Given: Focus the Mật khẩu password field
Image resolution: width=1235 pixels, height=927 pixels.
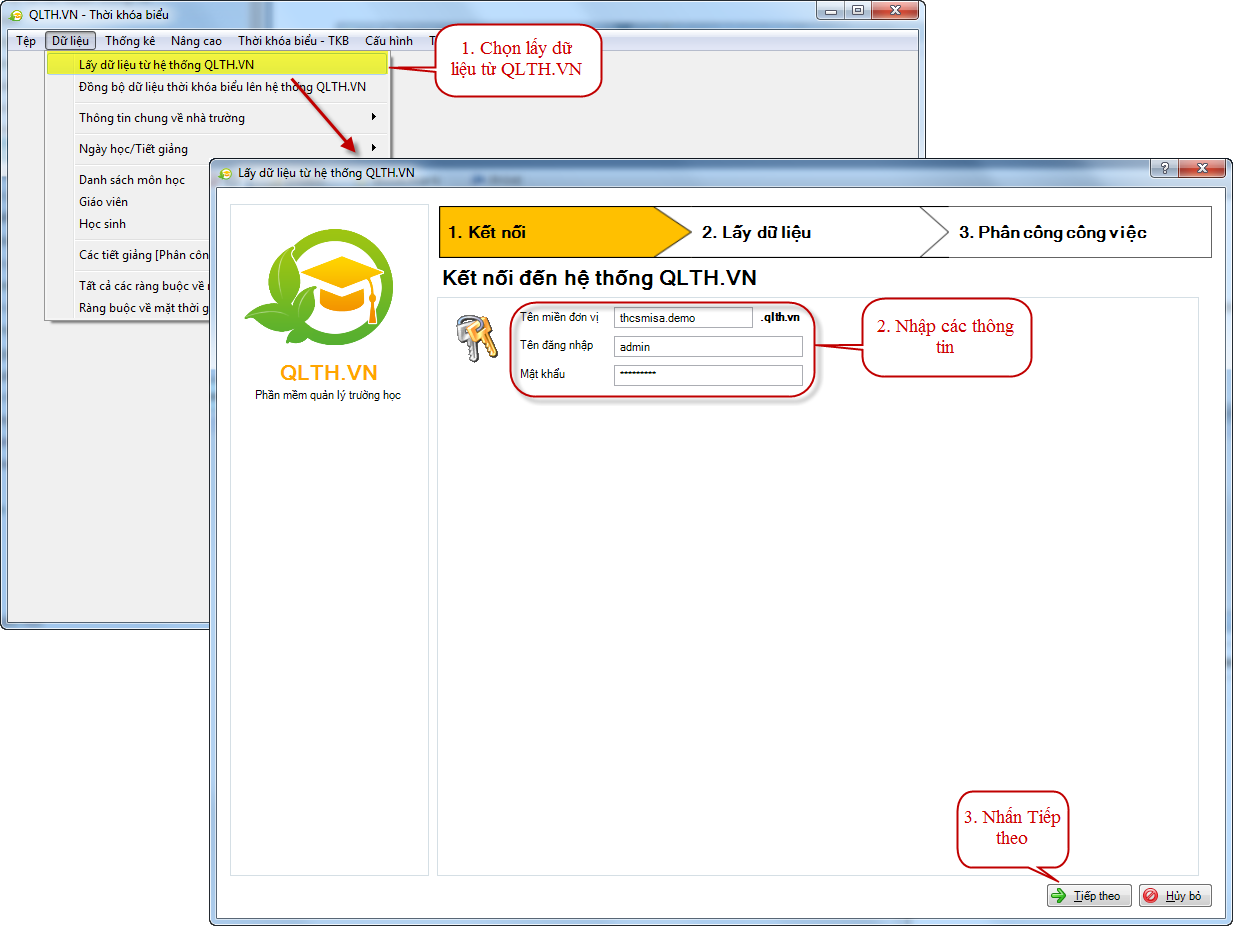Looking at the screenshot, I should click(x=708, y=376).
